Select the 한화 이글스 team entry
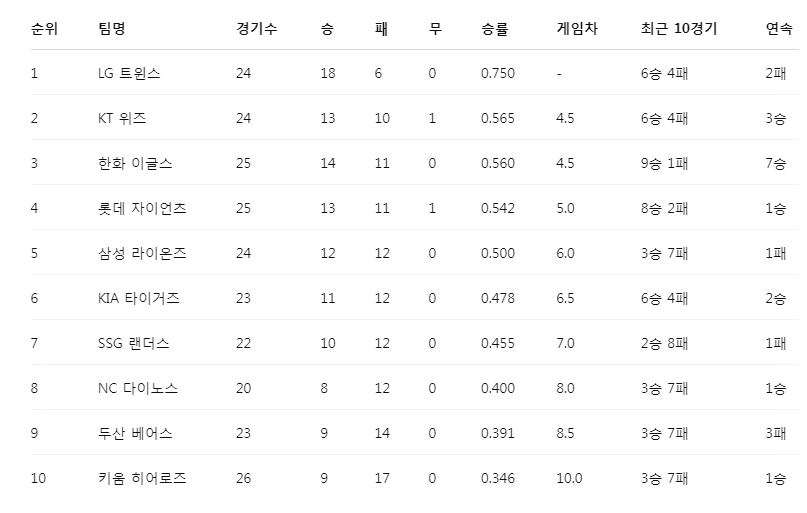 (x=135, y=163)
